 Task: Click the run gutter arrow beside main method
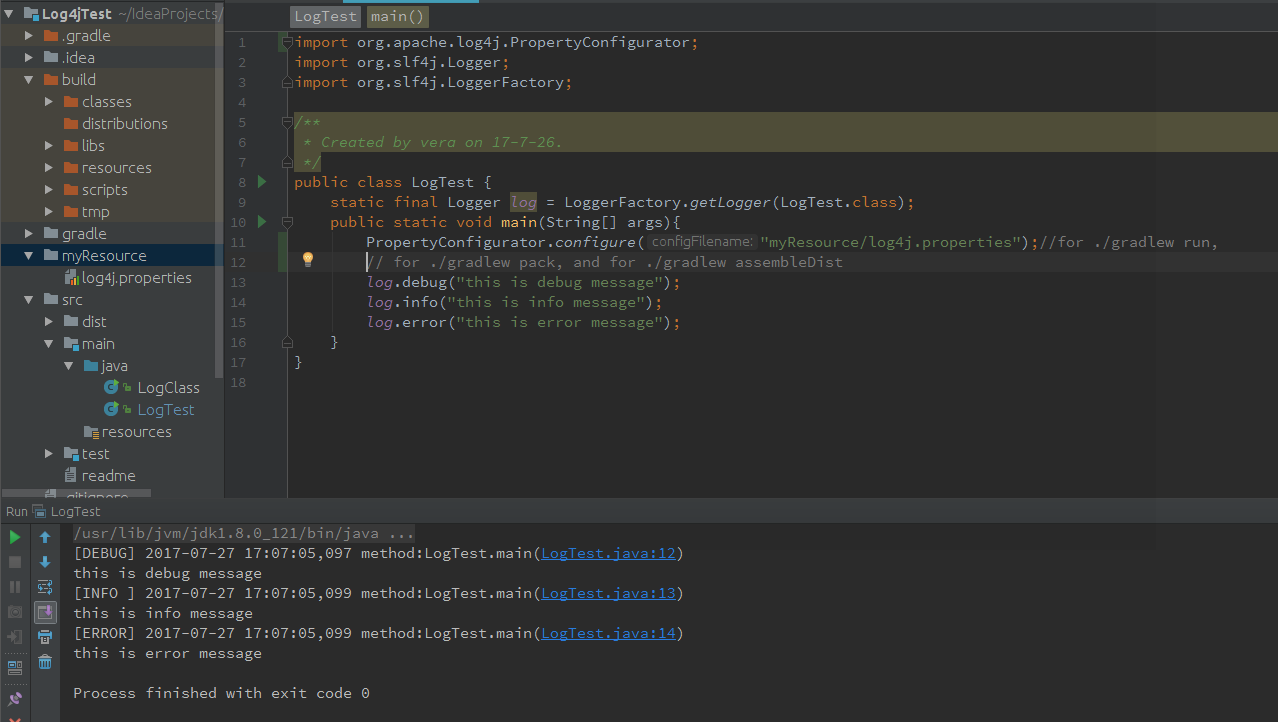click(262, 222)
